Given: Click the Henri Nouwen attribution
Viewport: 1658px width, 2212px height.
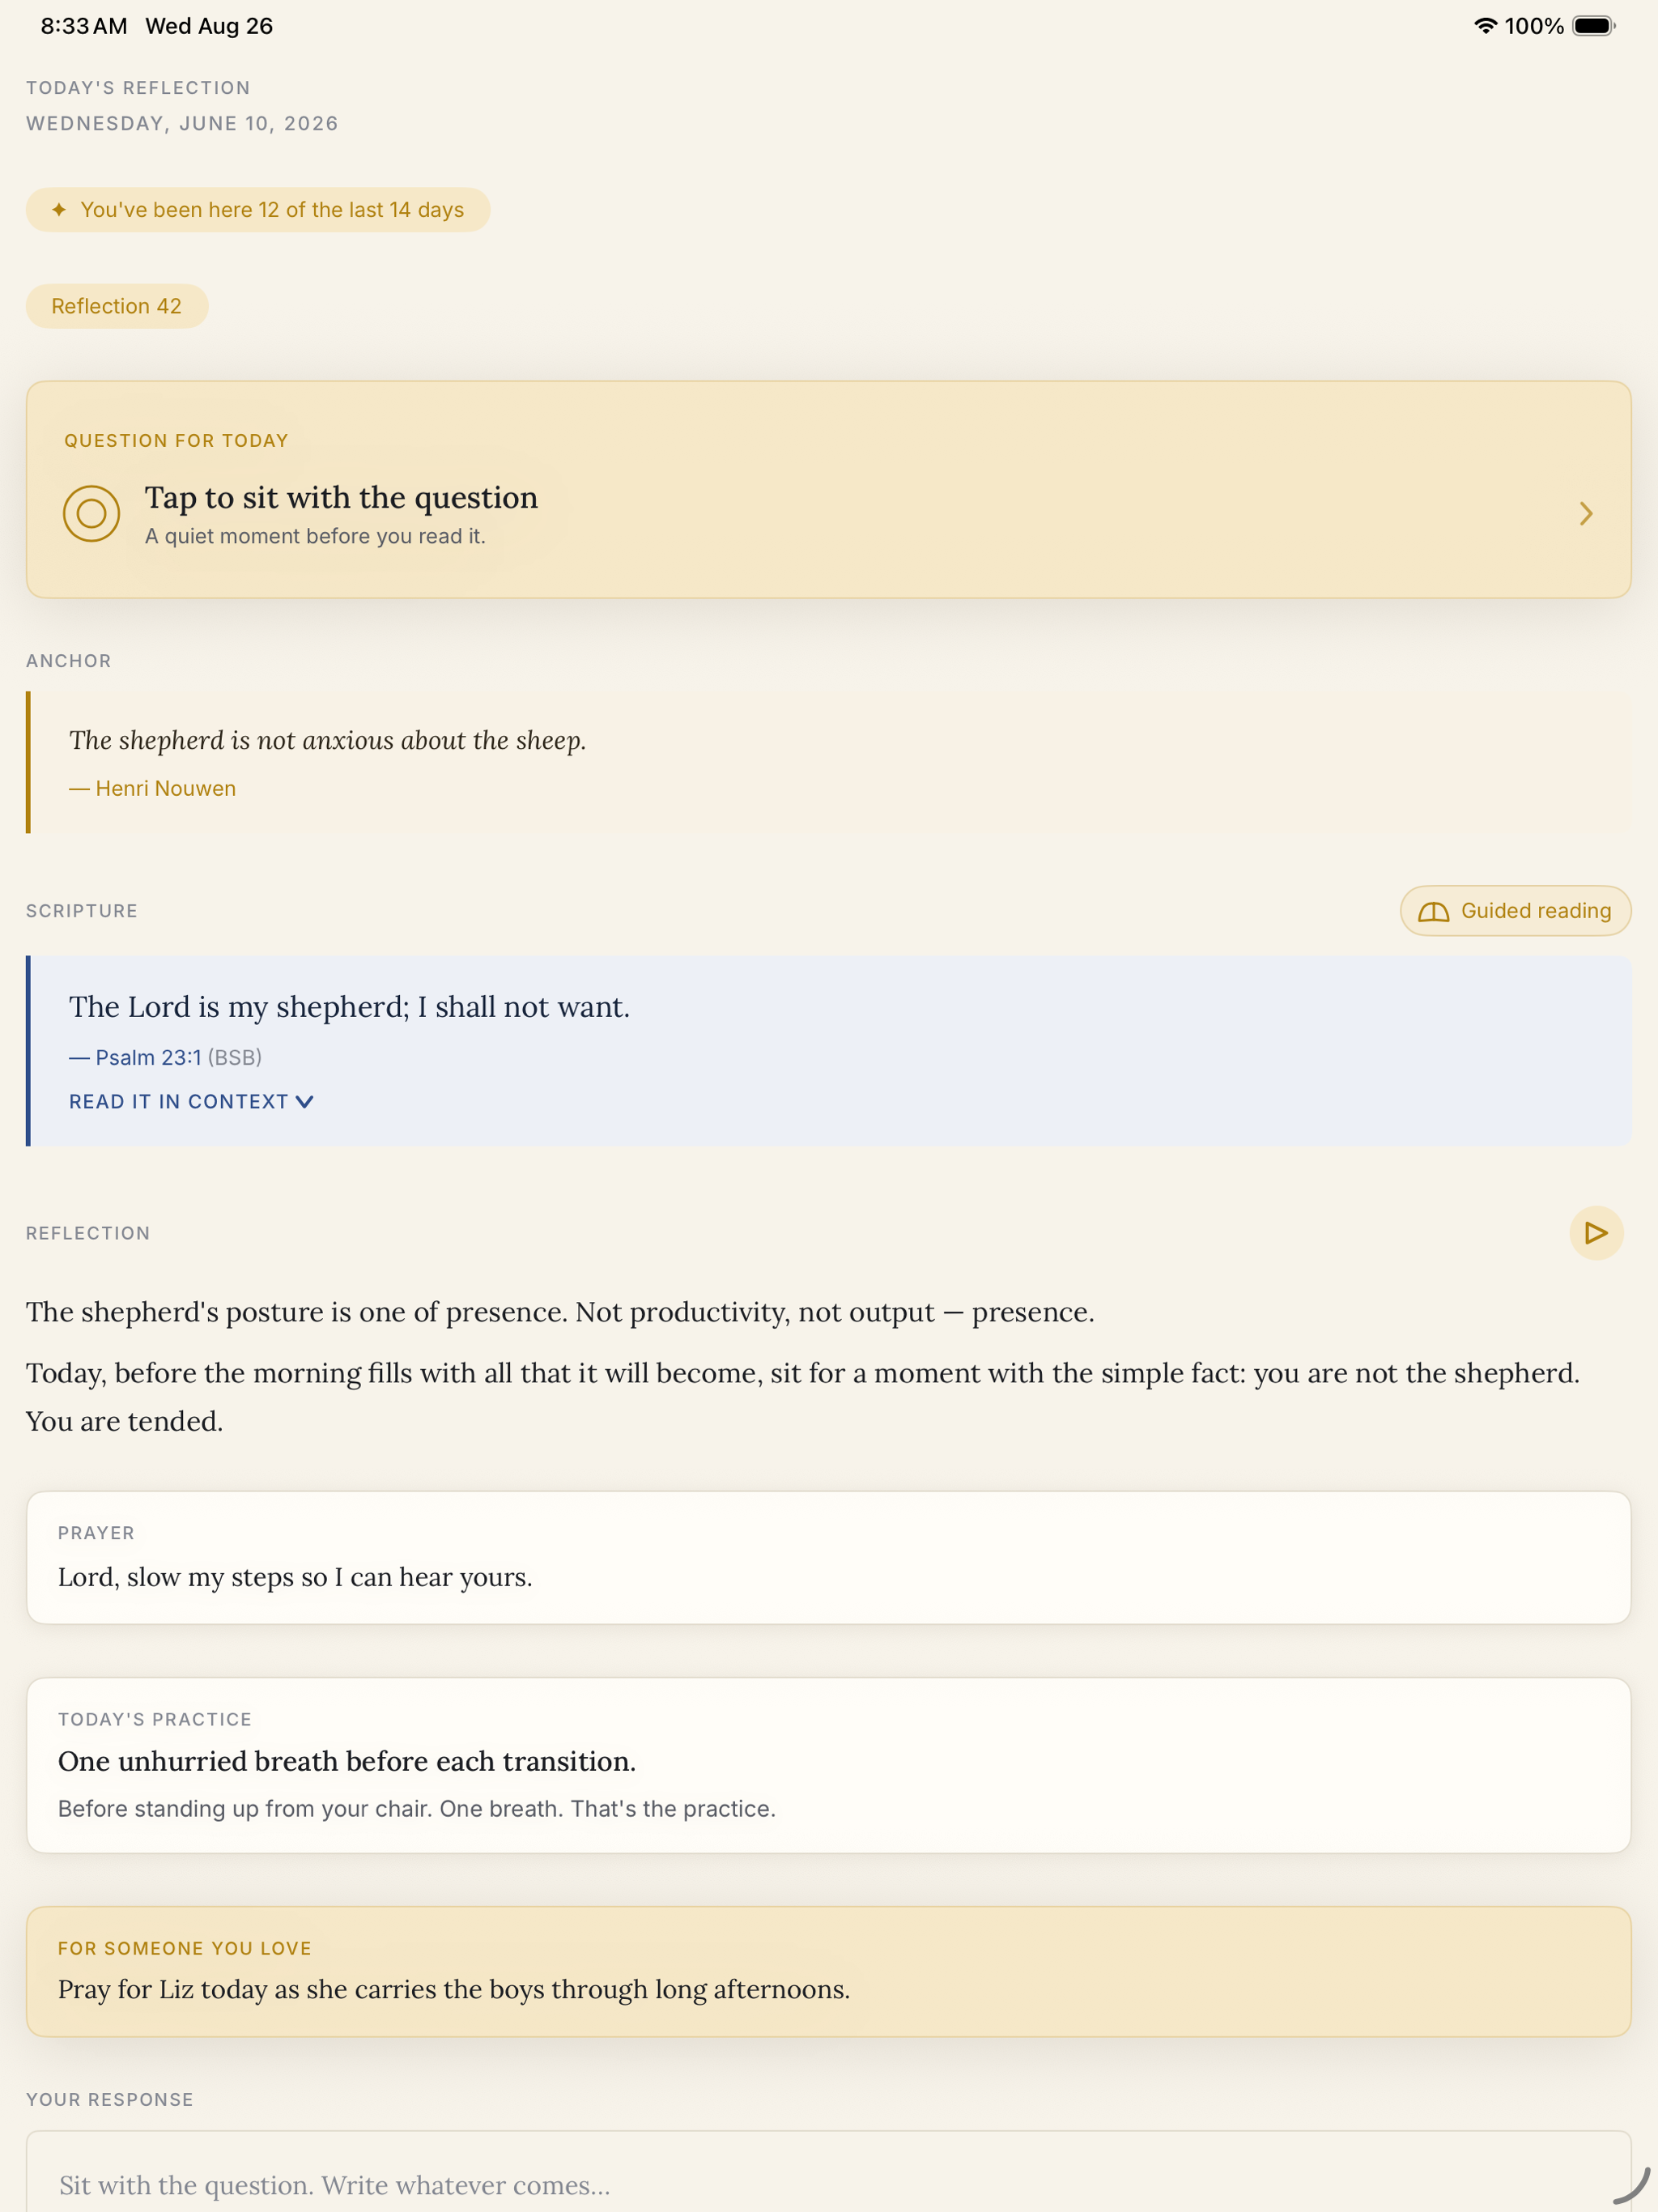Looking at the screenshot, I should coord(165,788).
